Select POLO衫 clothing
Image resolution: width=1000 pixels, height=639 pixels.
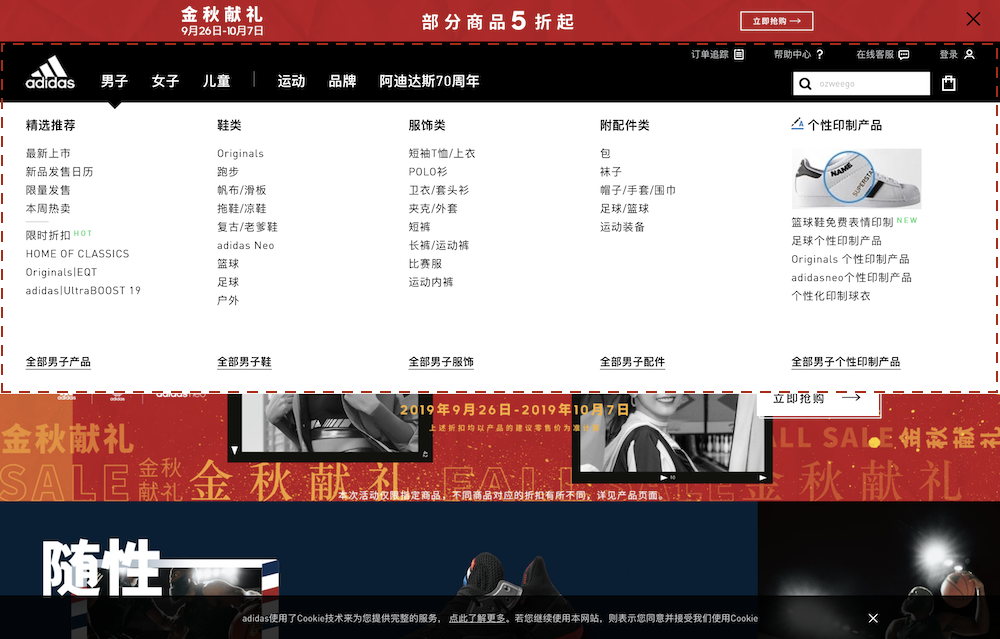[x=428, y=172]
